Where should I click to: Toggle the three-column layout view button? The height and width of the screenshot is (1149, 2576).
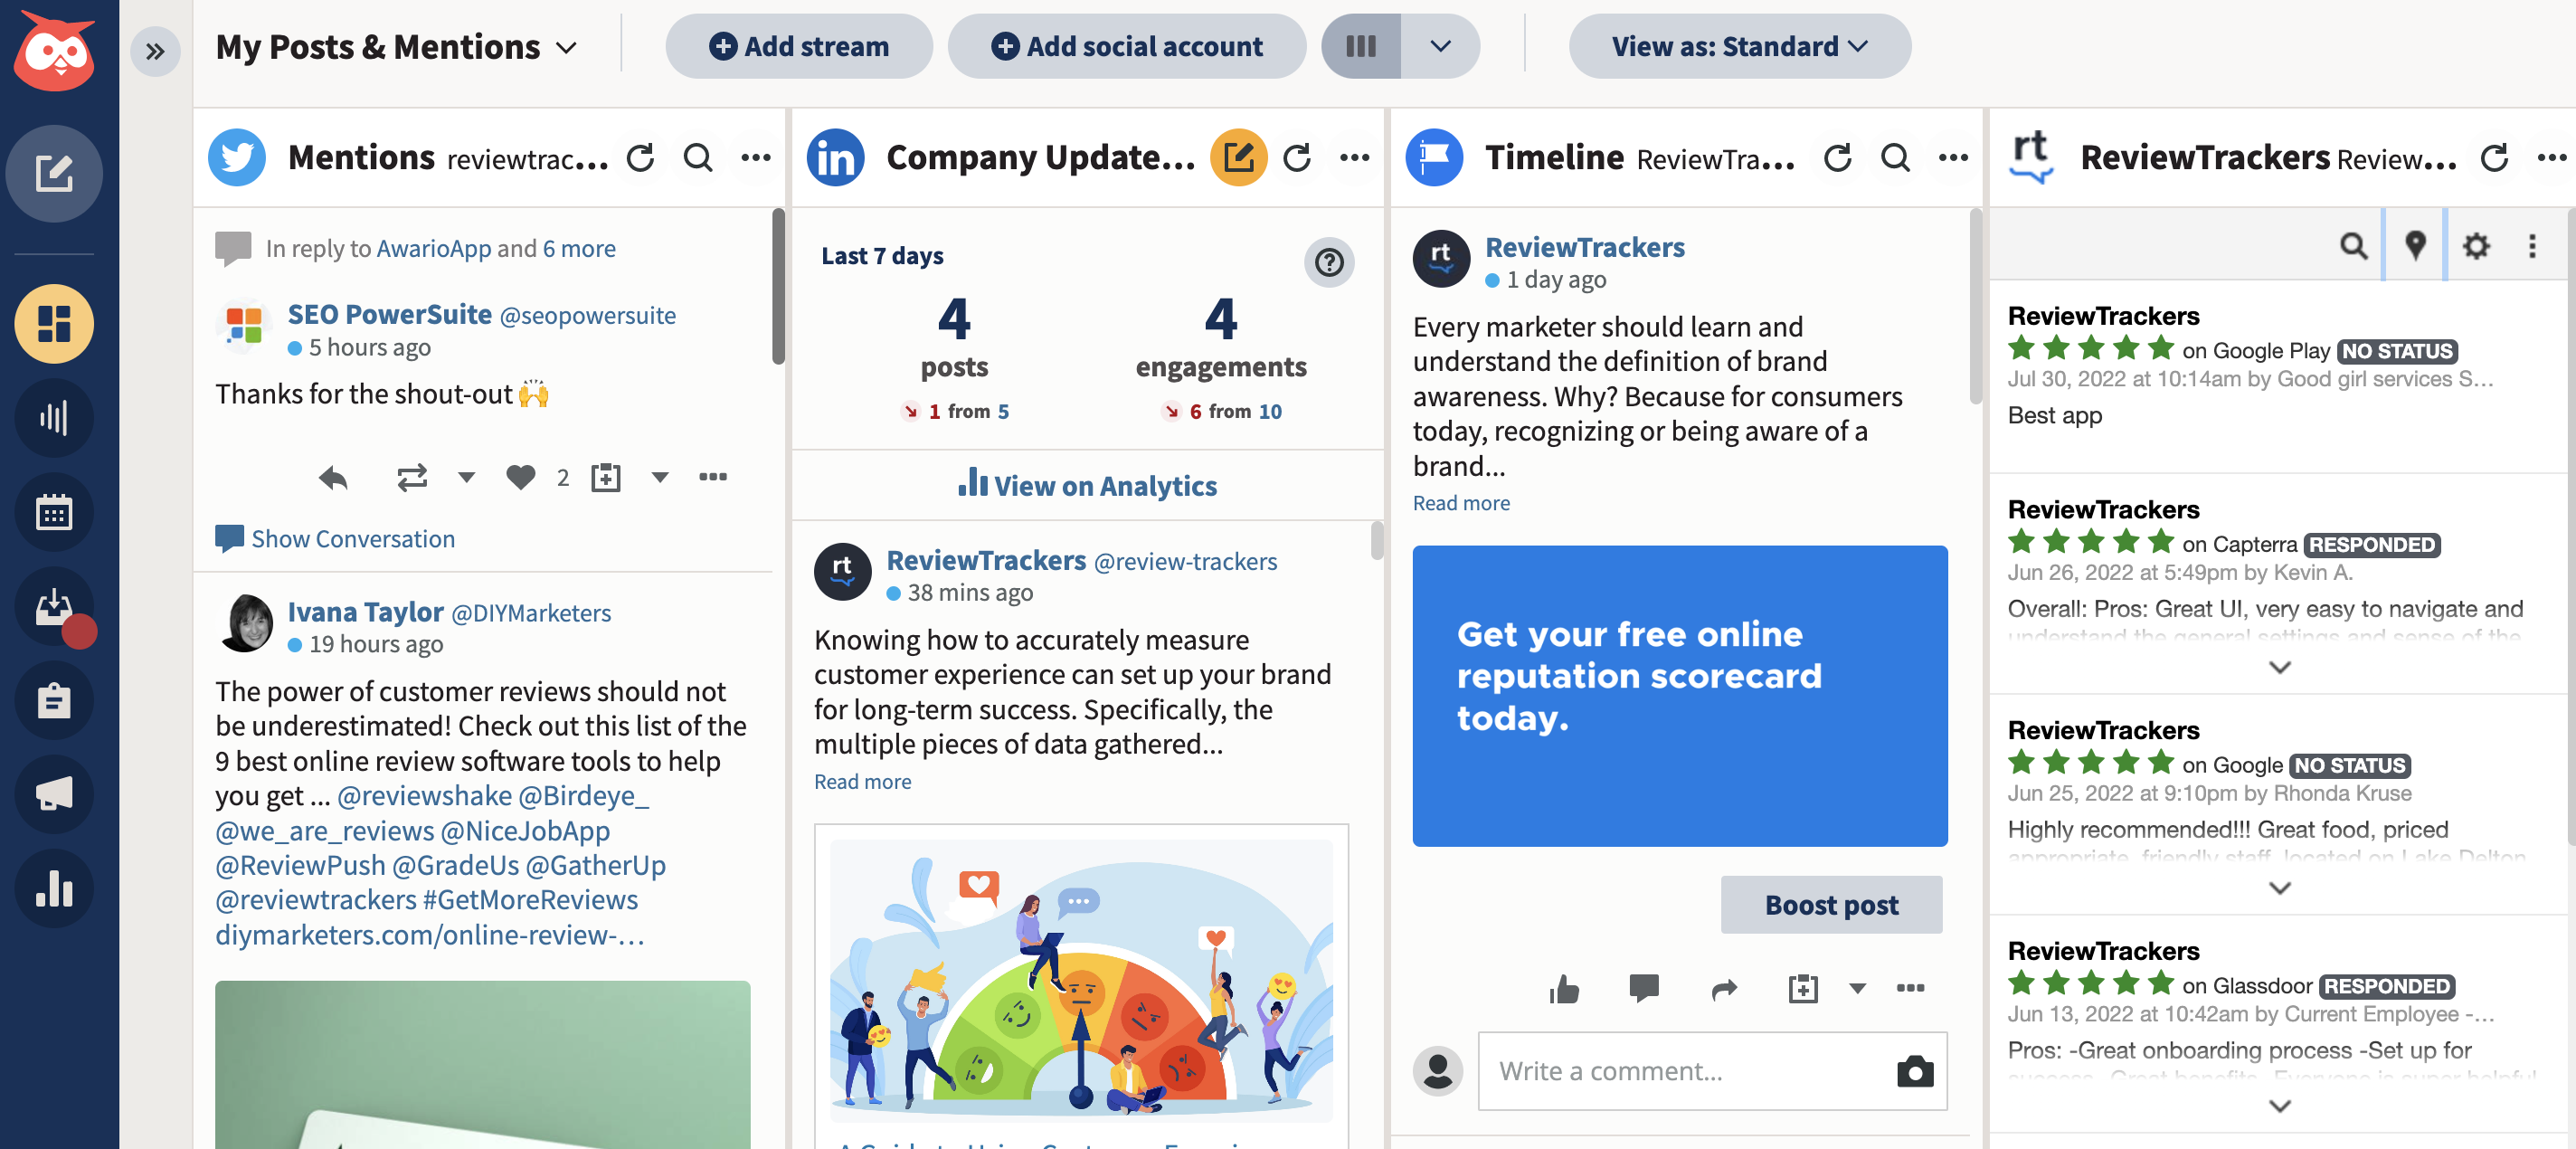[1360, 46]
